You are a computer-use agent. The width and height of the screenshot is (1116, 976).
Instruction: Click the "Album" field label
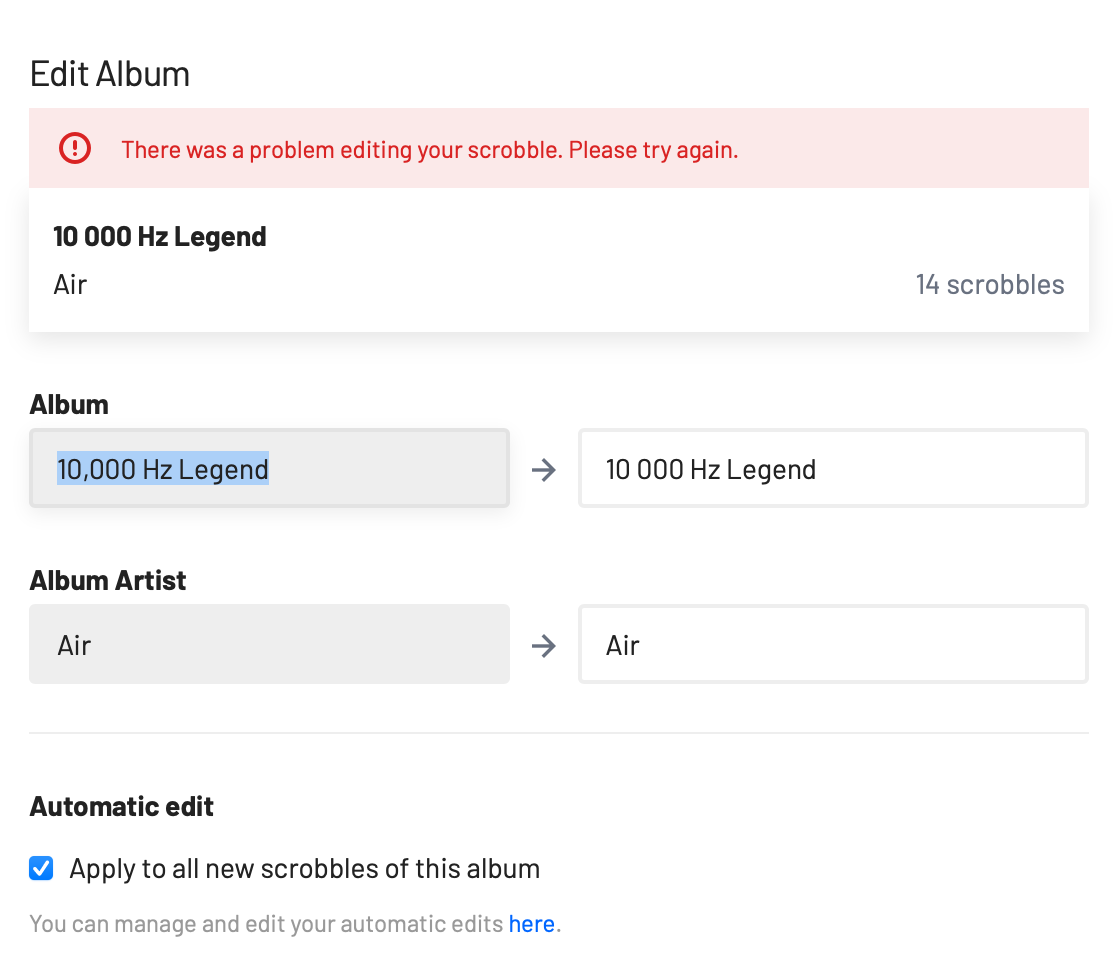click(x=69, y=405)
